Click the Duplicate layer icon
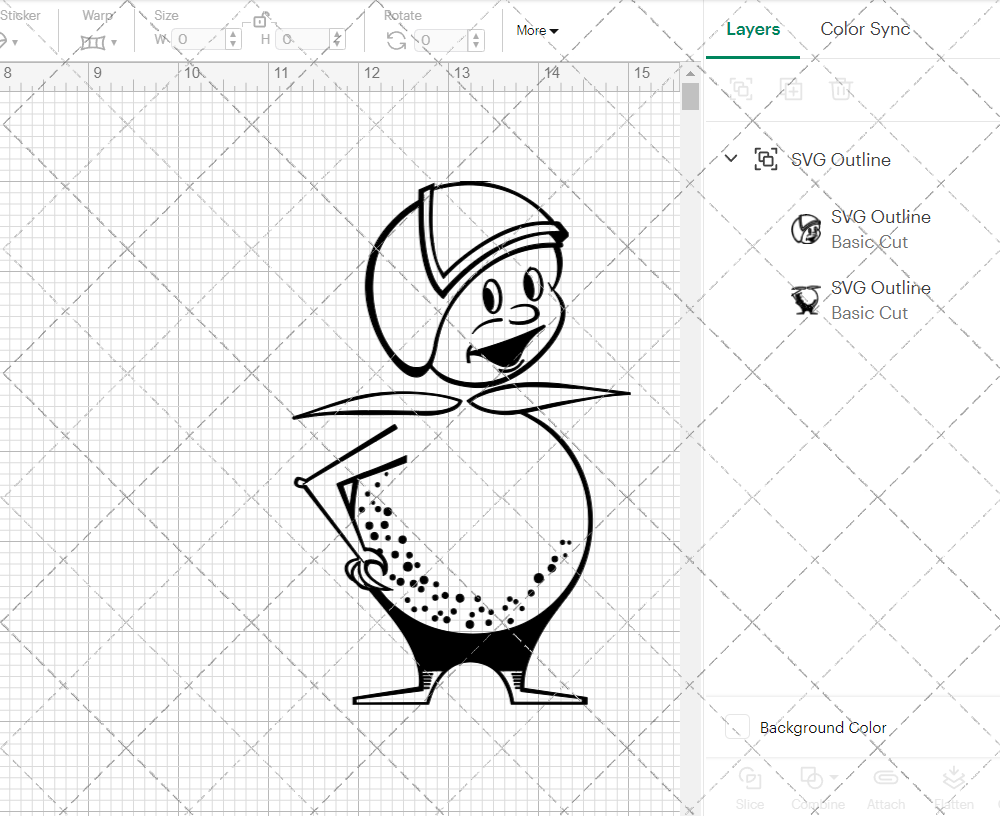The height and width of the screenshot is (816, 1000). pyautogui.click(x=791, y=89)
